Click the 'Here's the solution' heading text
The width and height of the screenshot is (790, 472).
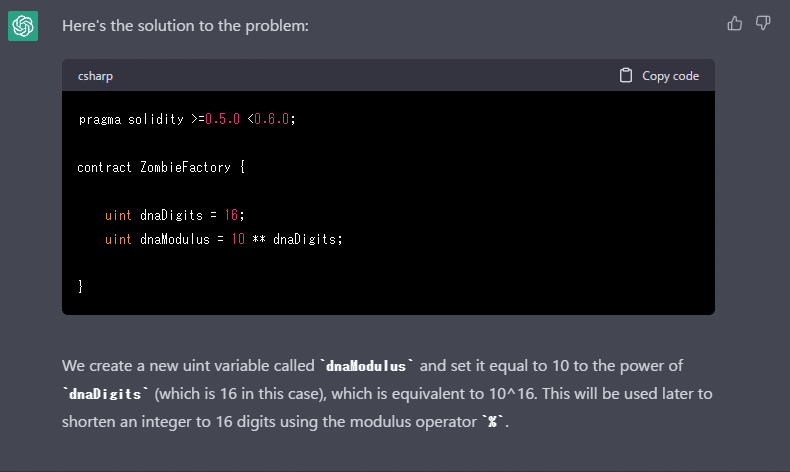click(x=185, y=25)
